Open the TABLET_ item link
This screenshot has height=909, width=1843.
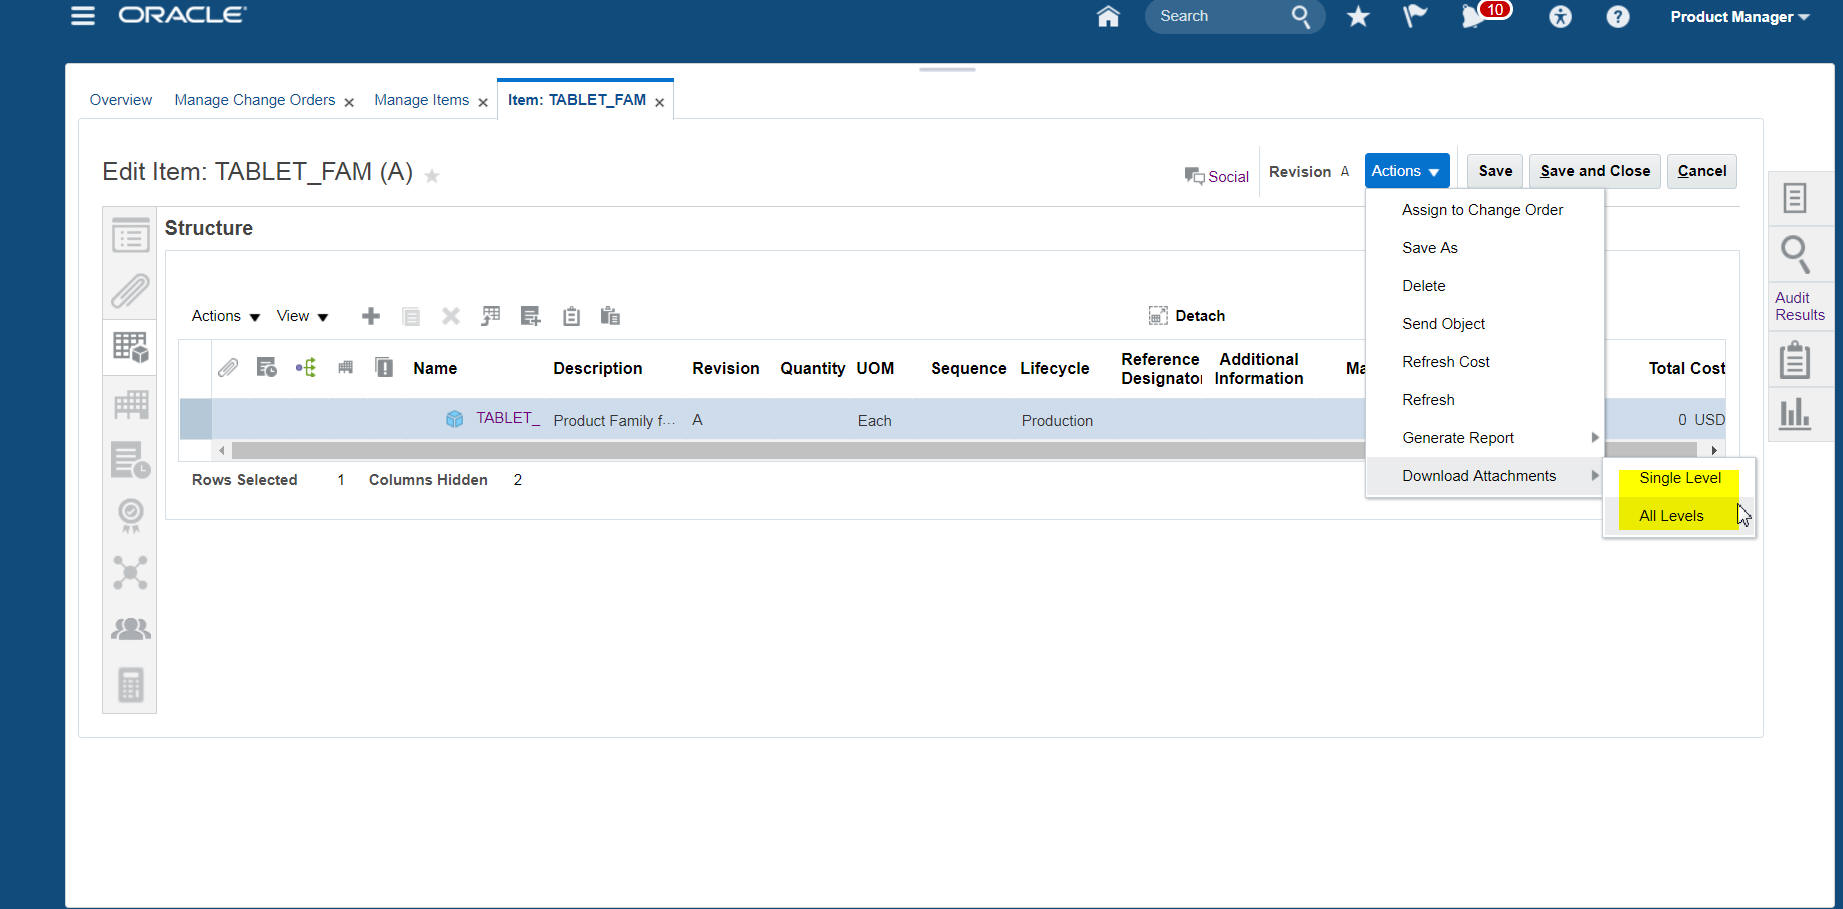pos(508,418)
